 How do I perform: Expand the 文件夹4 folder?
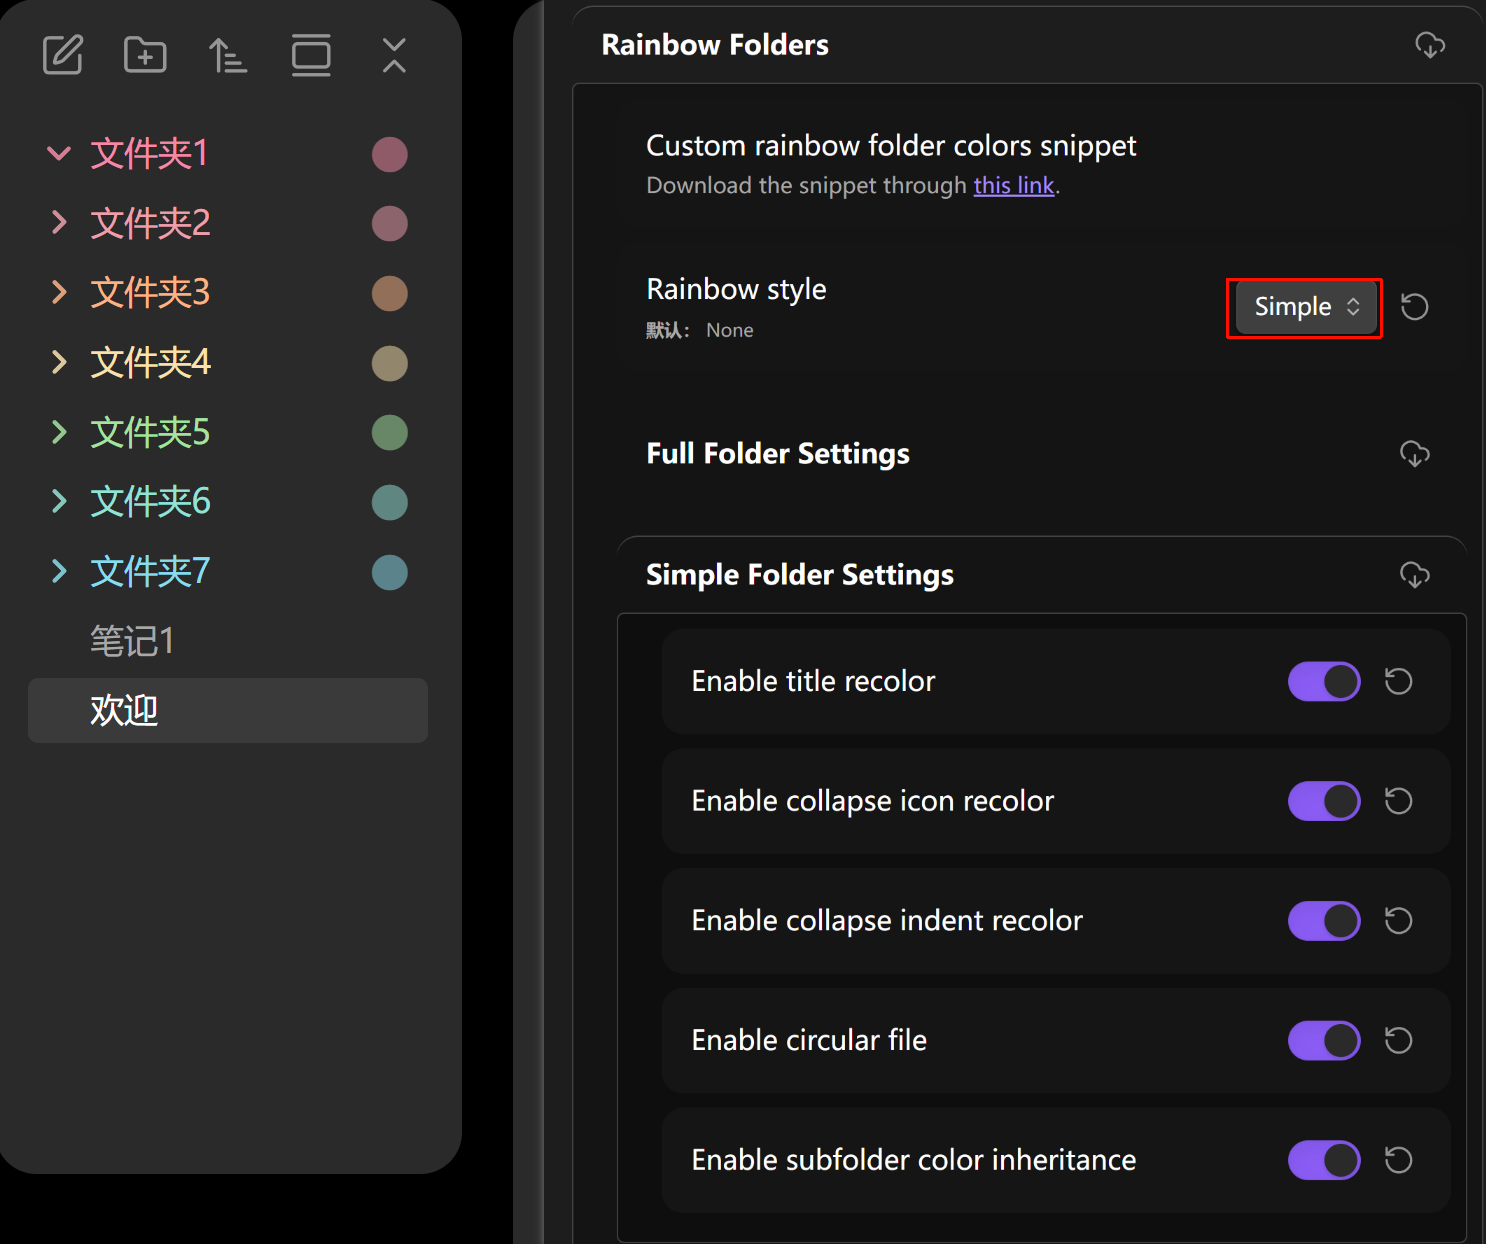tap(59, 362)
